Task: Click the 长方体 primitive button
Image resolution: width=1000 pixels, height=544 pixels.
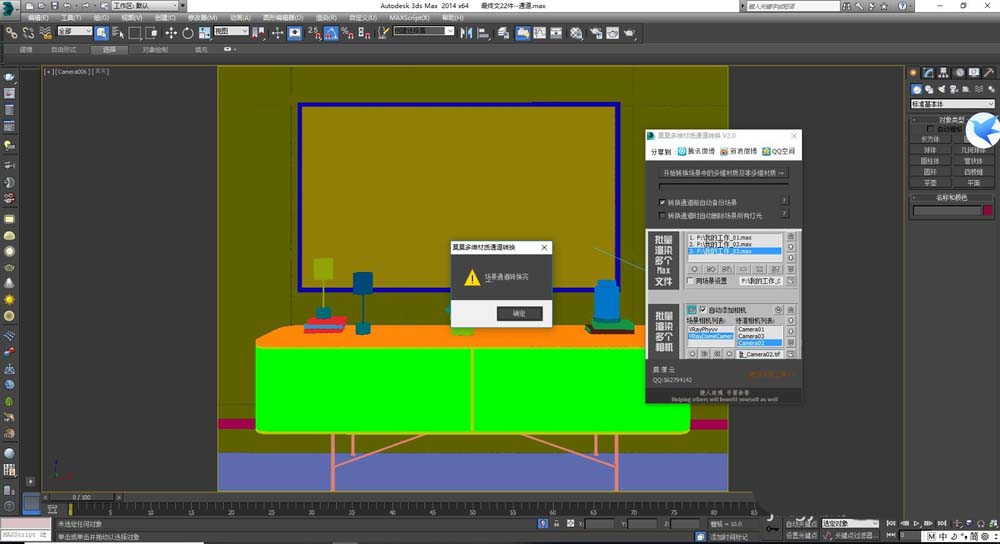Action: coord(930,139)
